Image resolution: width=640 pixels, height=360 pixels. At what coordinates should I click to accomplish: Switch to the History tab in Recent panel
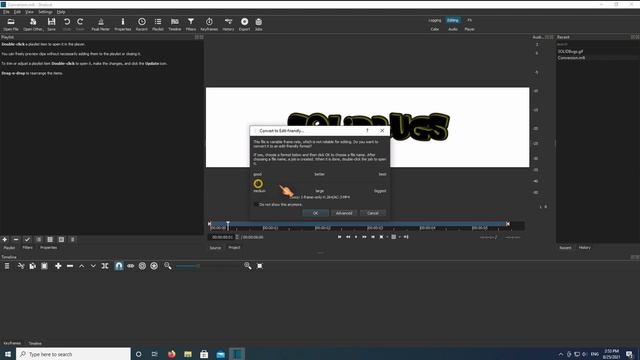point(584,247)
